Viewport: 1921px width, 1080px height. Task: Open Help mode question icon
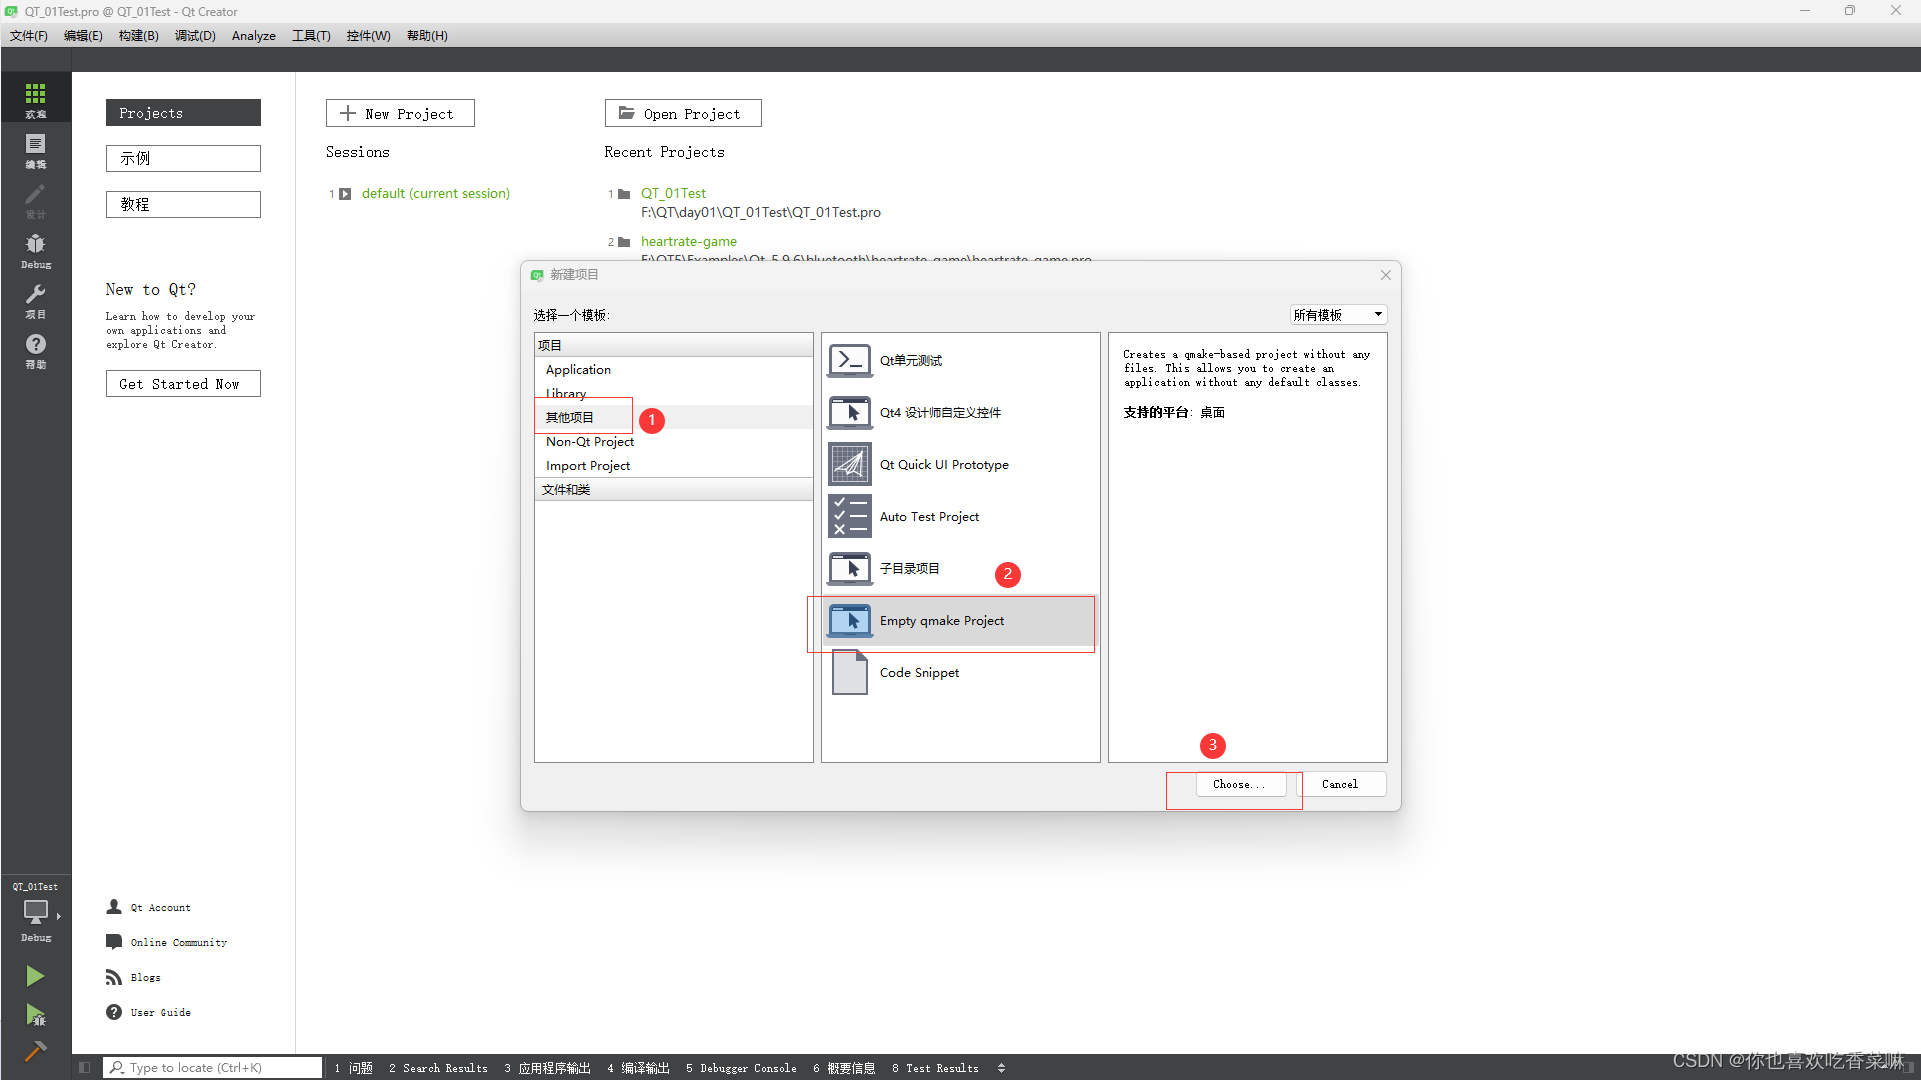(35, 349)
